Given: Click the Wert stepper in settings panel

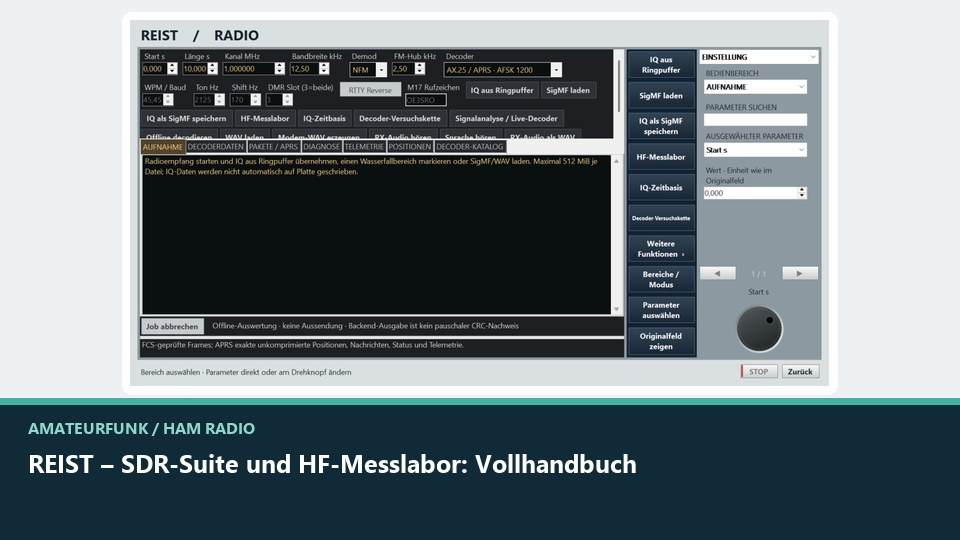Looking at the screenshot, I should 801,193.
